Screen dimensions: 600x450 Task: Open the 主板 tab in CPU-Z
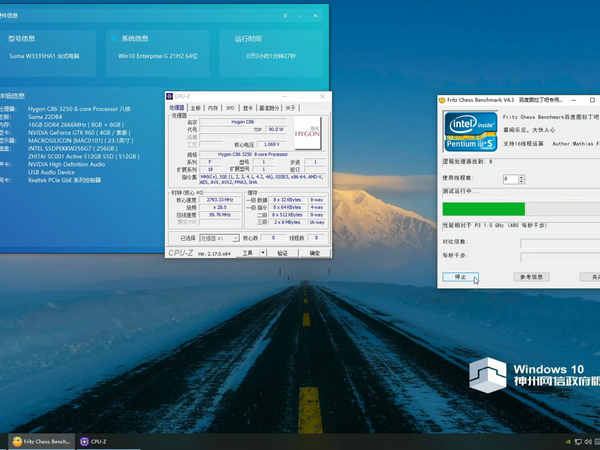196,108
